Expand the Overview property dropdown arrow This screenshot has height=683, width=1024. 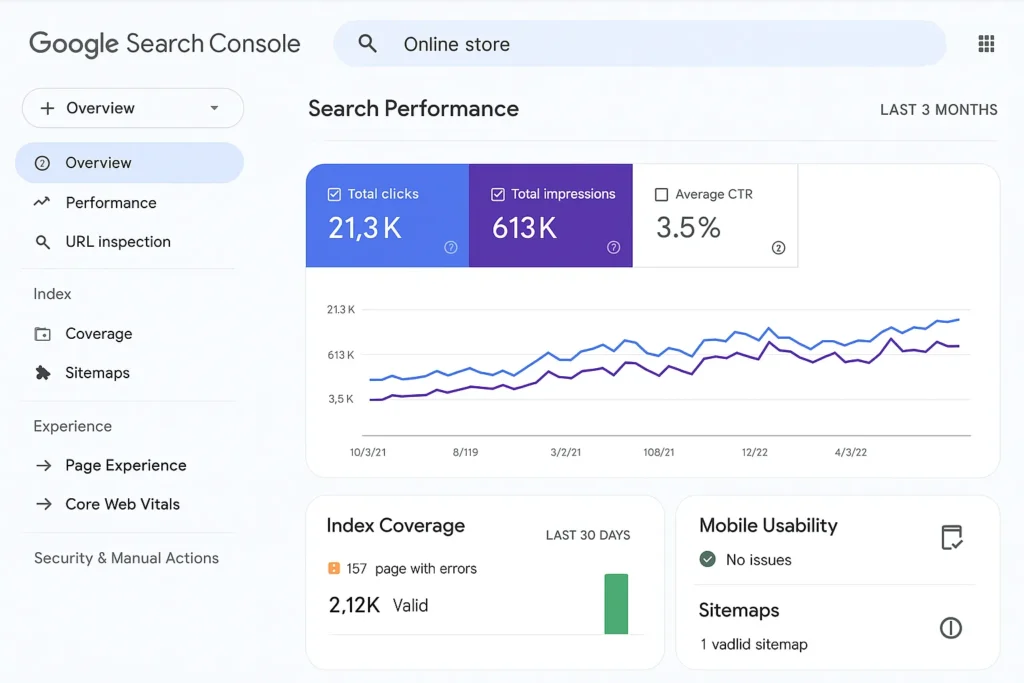click(214, 108)
